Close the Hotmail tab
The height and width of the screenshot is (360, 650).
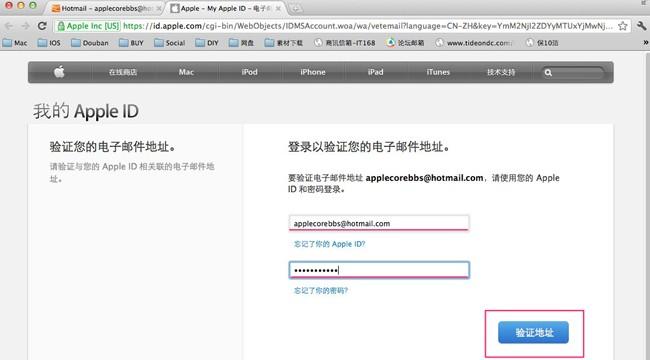pyautogui.click(x=159, y=8)
